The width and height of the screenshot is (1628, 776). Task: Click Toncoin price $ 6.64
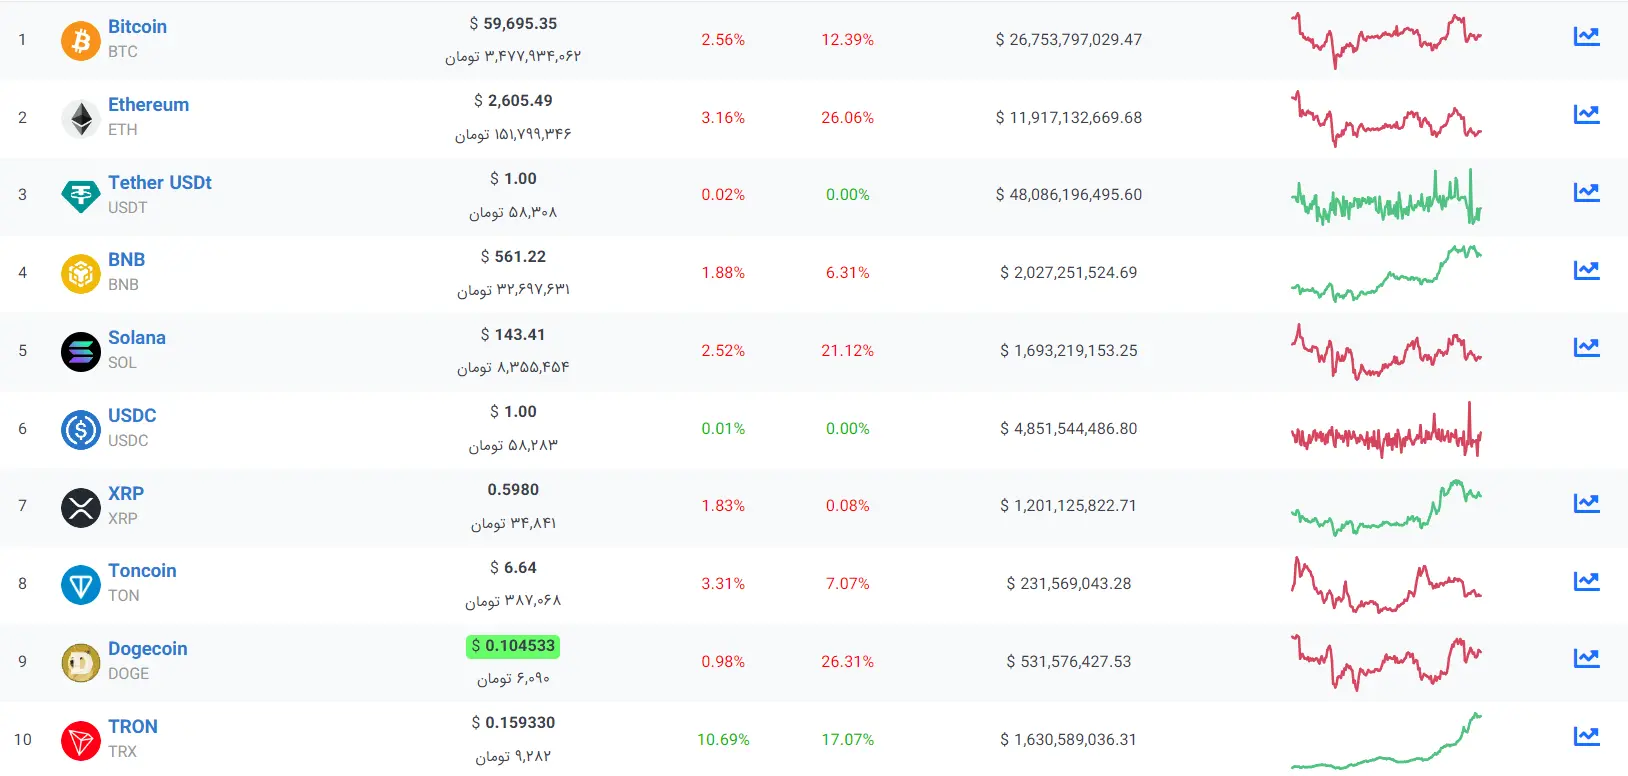pyautogui.click(x=513, y=568)
